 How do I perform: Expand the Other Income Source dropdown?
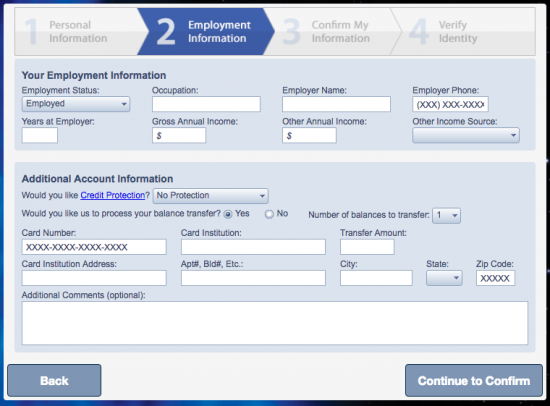(466, 135)
